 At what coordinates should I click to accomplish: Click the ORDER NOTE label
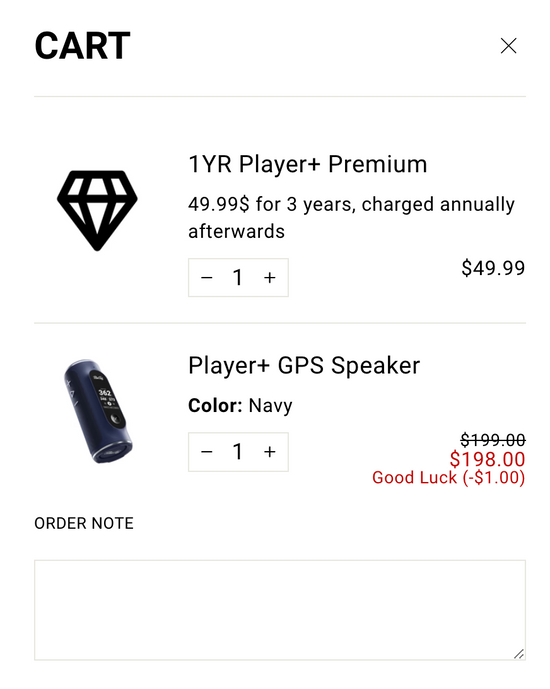click(84, 523)
